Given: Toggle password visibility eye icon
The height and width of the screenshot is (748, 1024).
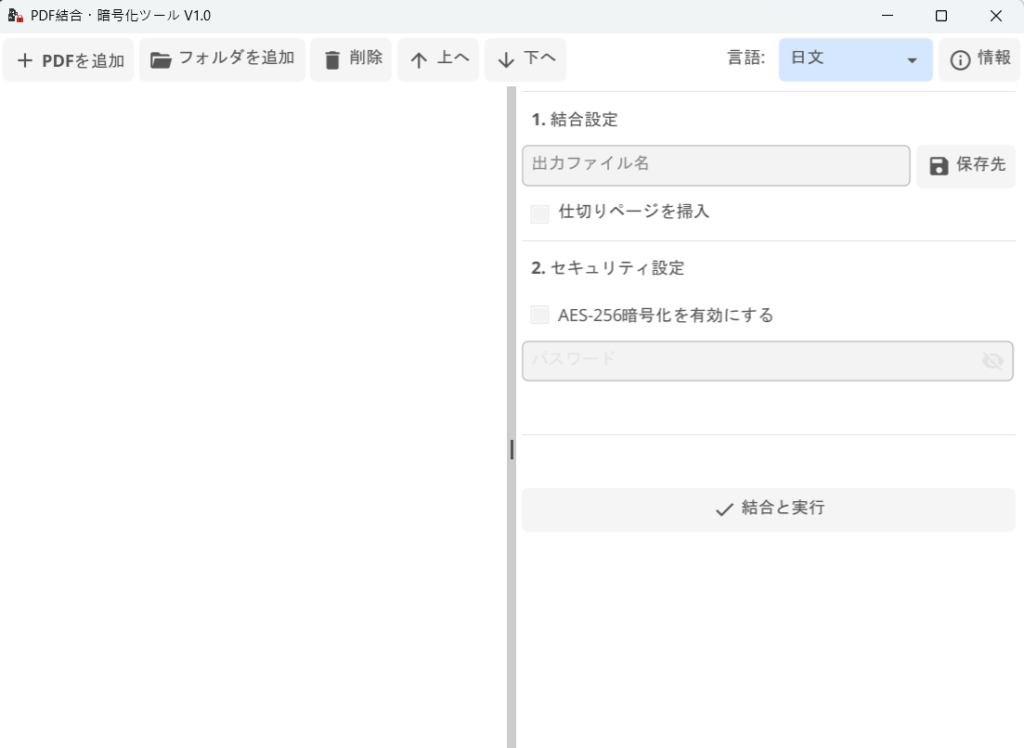Looking at the screenshot, I should click(x=992, y=361).
